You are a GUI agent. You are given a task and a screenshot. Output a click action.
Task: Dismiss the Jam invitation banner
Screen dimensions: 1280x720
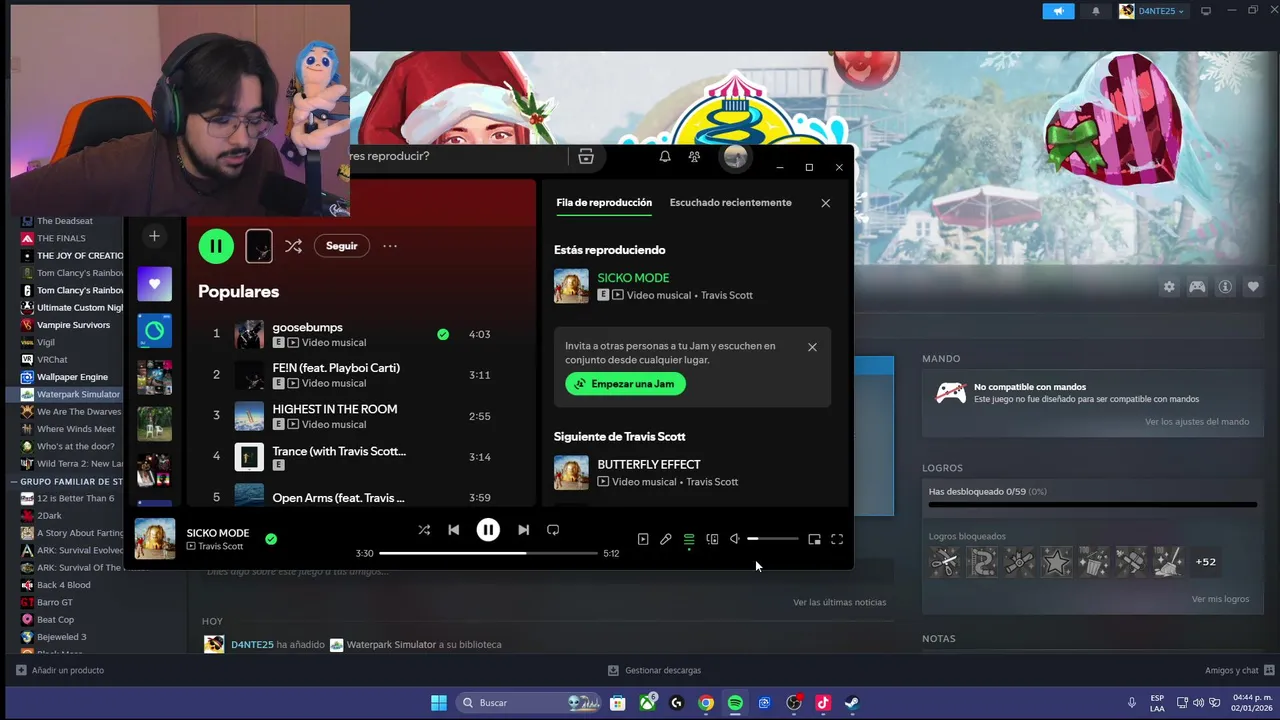pos(812,347)
